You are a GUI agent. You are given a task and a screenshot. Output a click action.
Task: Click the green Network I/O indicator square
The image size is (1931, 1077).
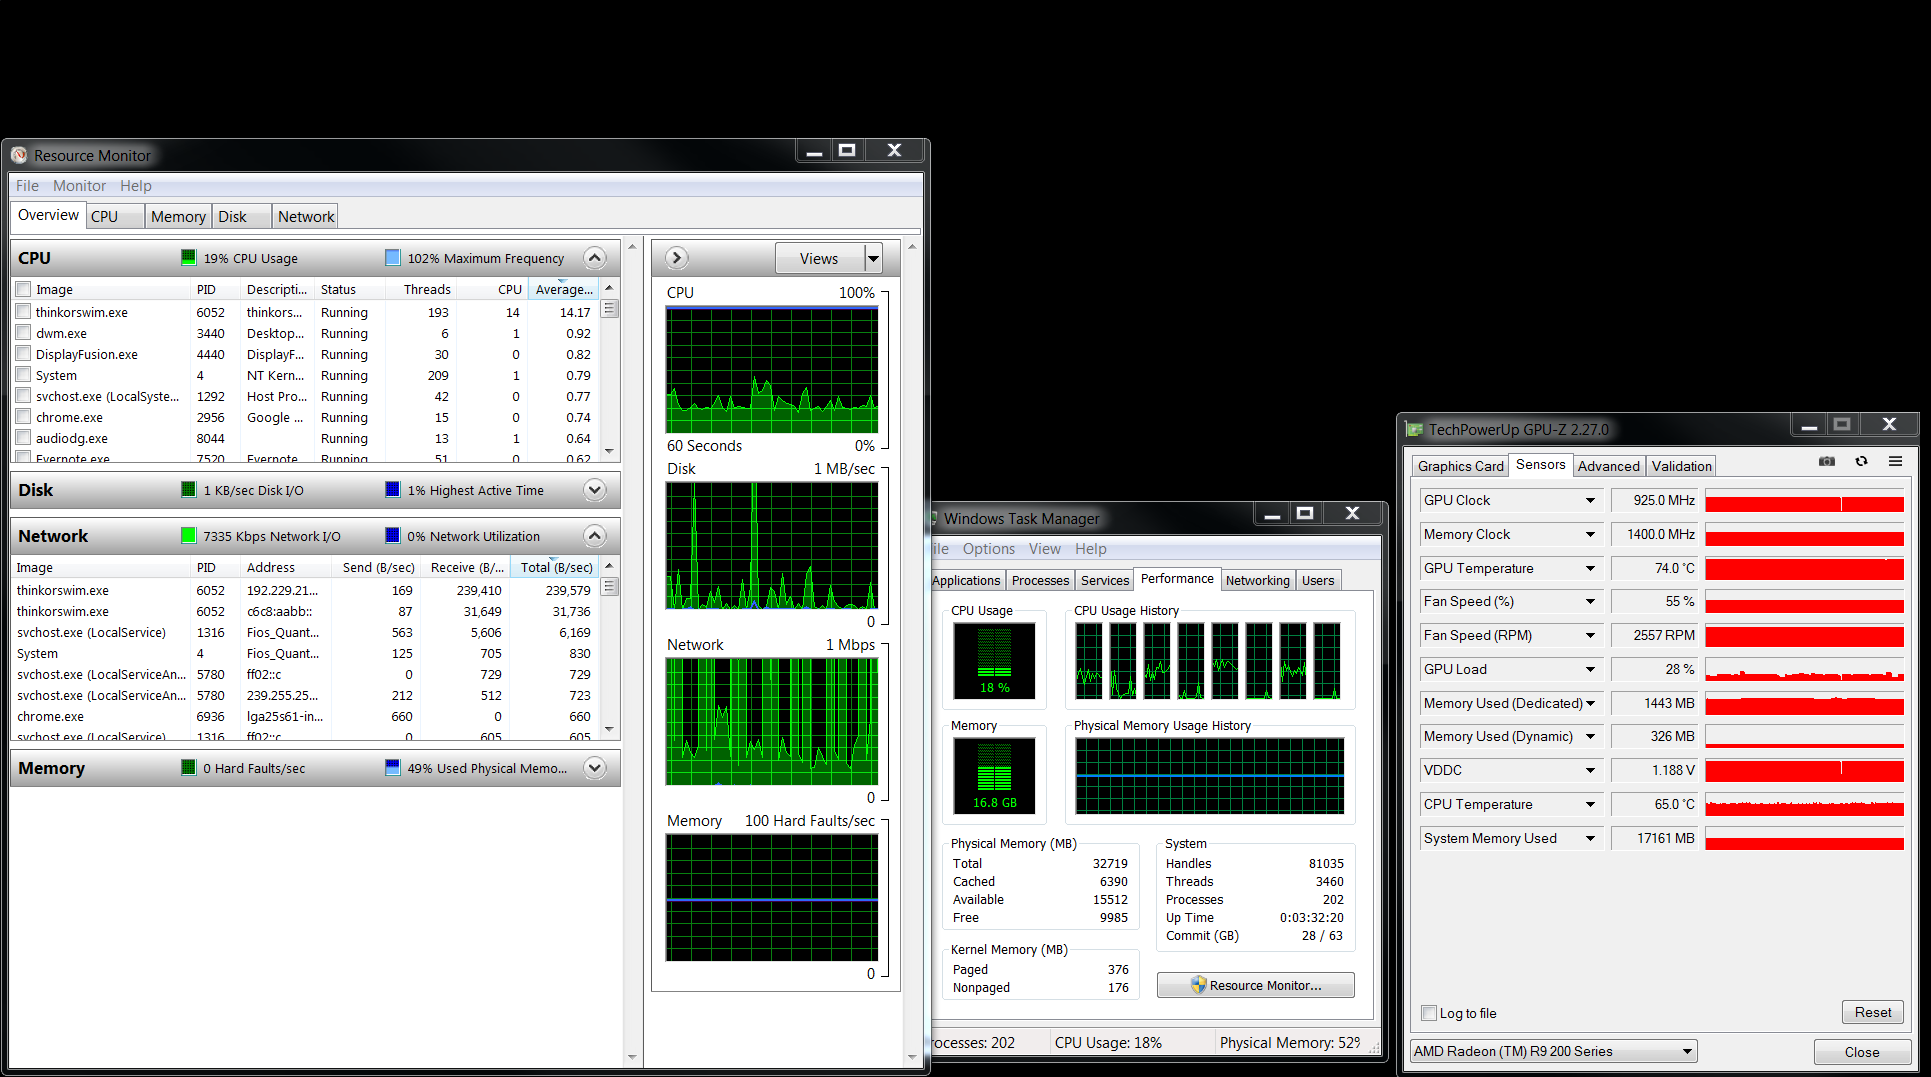tap(188, 536)
